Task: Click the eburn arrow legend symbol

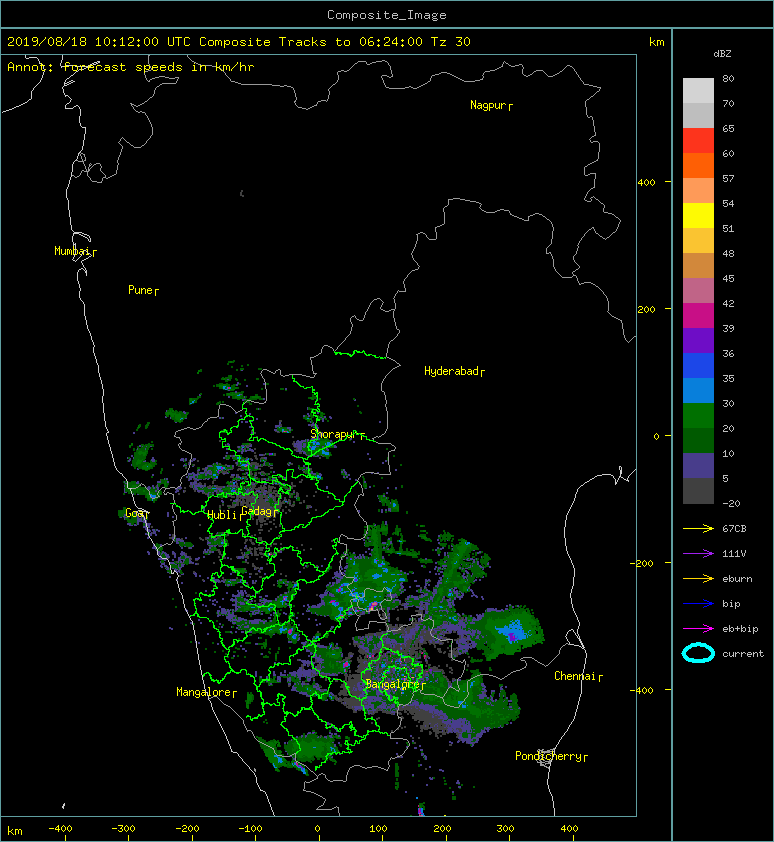Action: point(698,579)
